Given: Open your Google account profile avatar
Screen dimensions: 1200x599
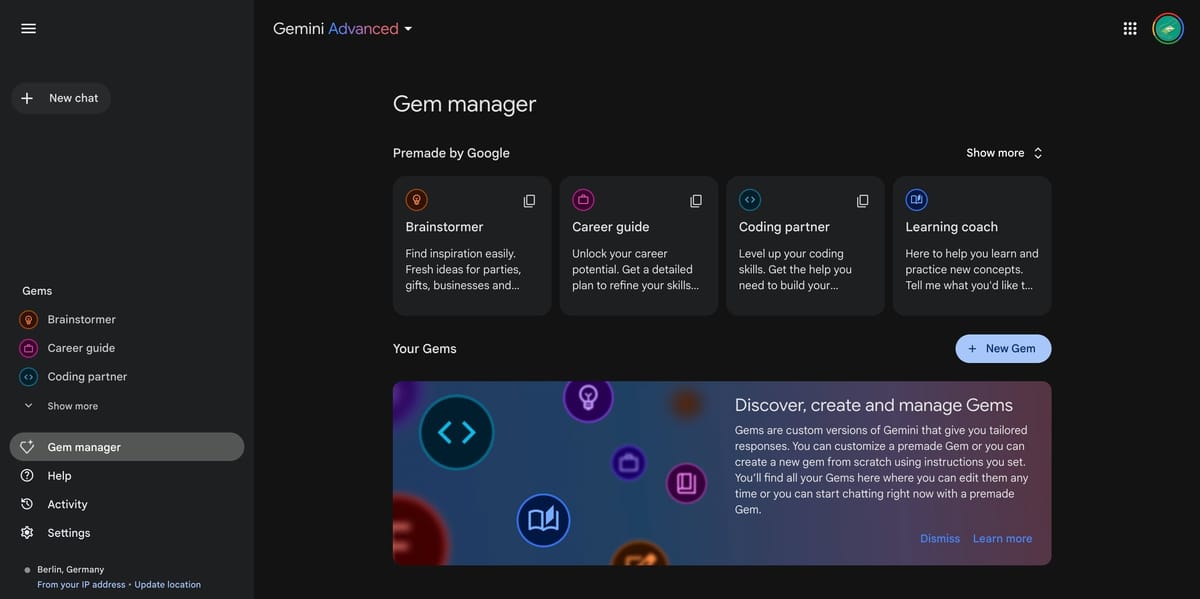Looking at the screenshot, I should pyautogui.click(x=1168, y=27).
